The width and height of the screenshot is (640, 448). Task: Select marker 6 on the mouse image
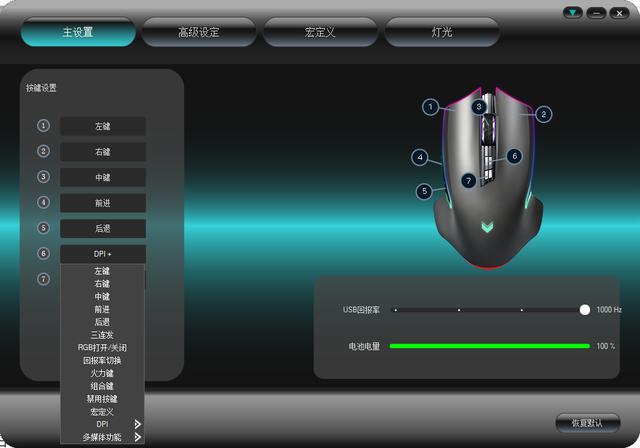513,156
